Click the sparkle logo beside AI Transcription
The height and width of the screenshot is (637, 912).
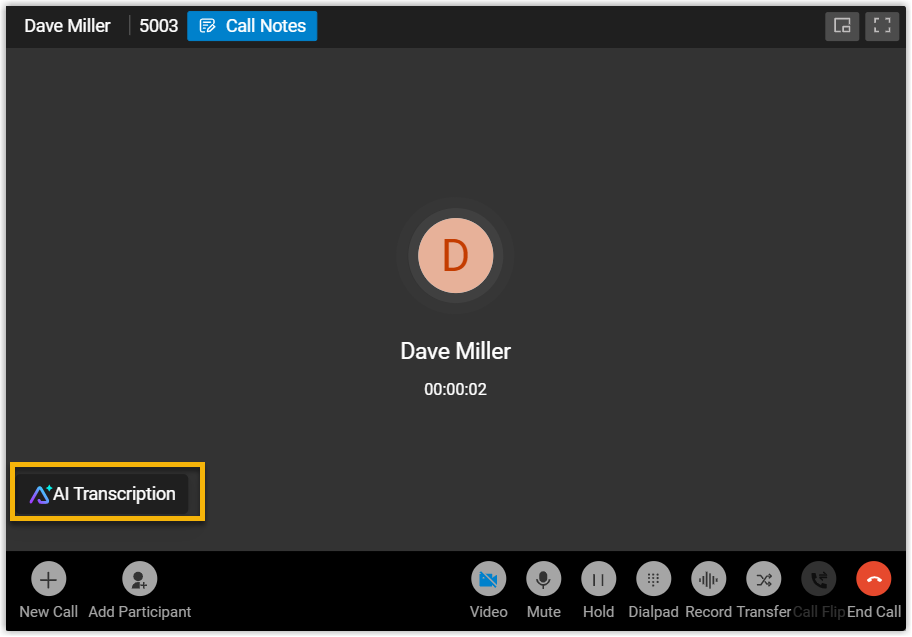40,494
